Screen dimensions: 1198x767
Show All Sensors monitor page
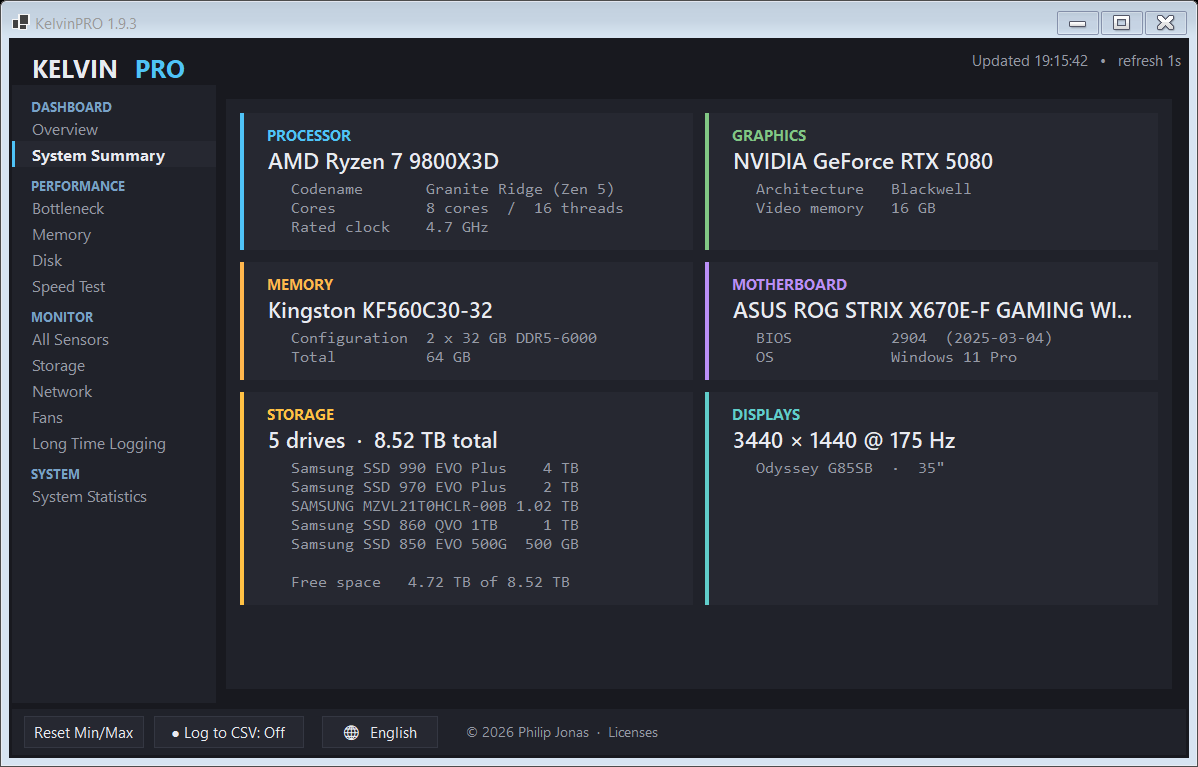pyautogui.click(x=70, y=340)
